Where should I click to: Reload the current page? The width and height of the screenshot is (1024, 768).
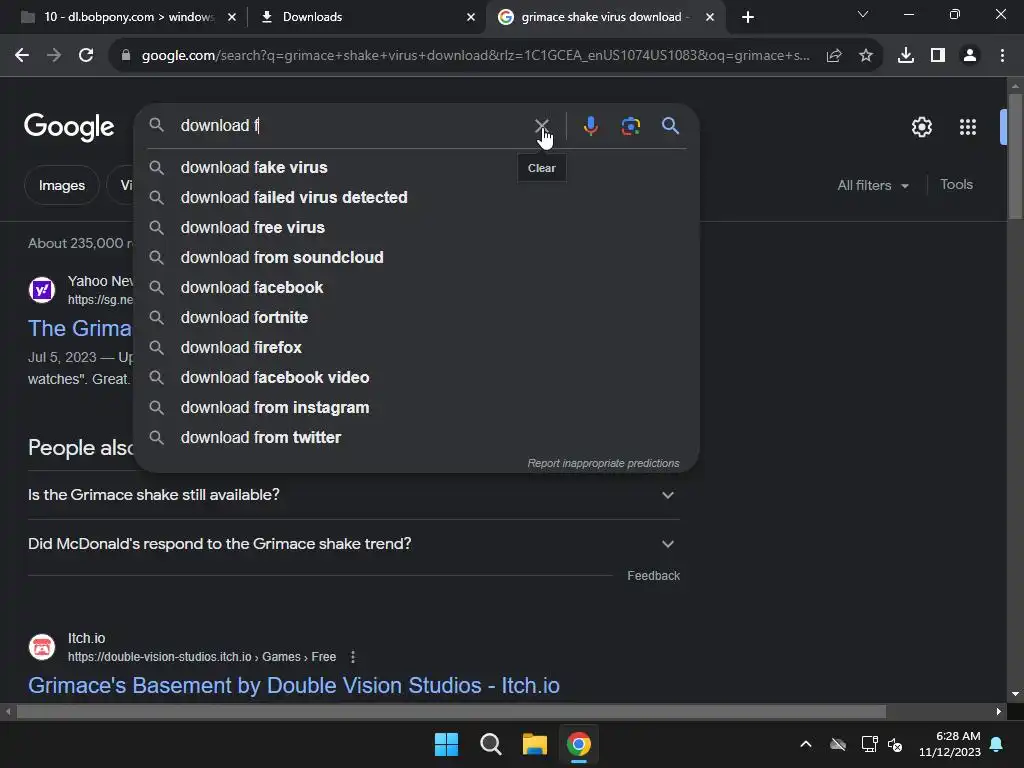[x=86, y=56]
